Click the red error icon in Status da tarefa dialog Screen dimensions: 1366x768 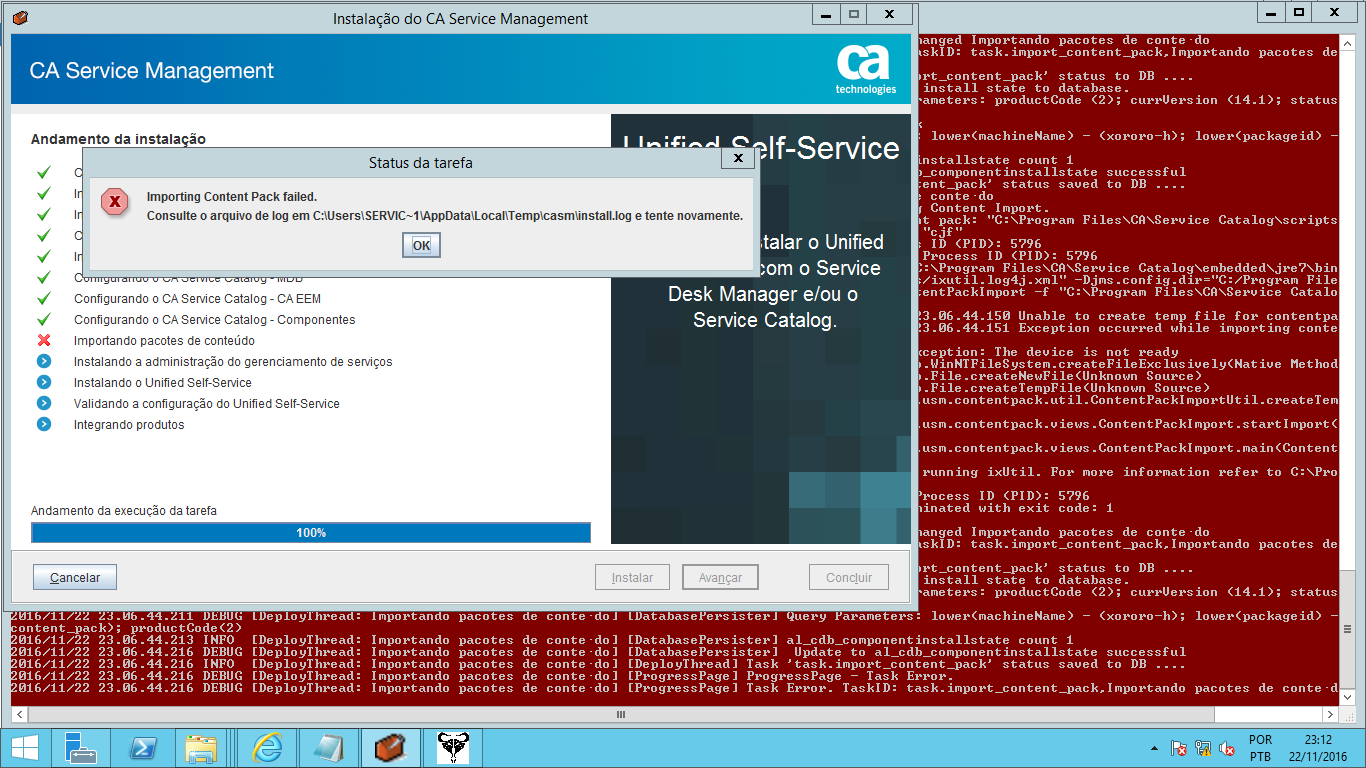point(115,202)
